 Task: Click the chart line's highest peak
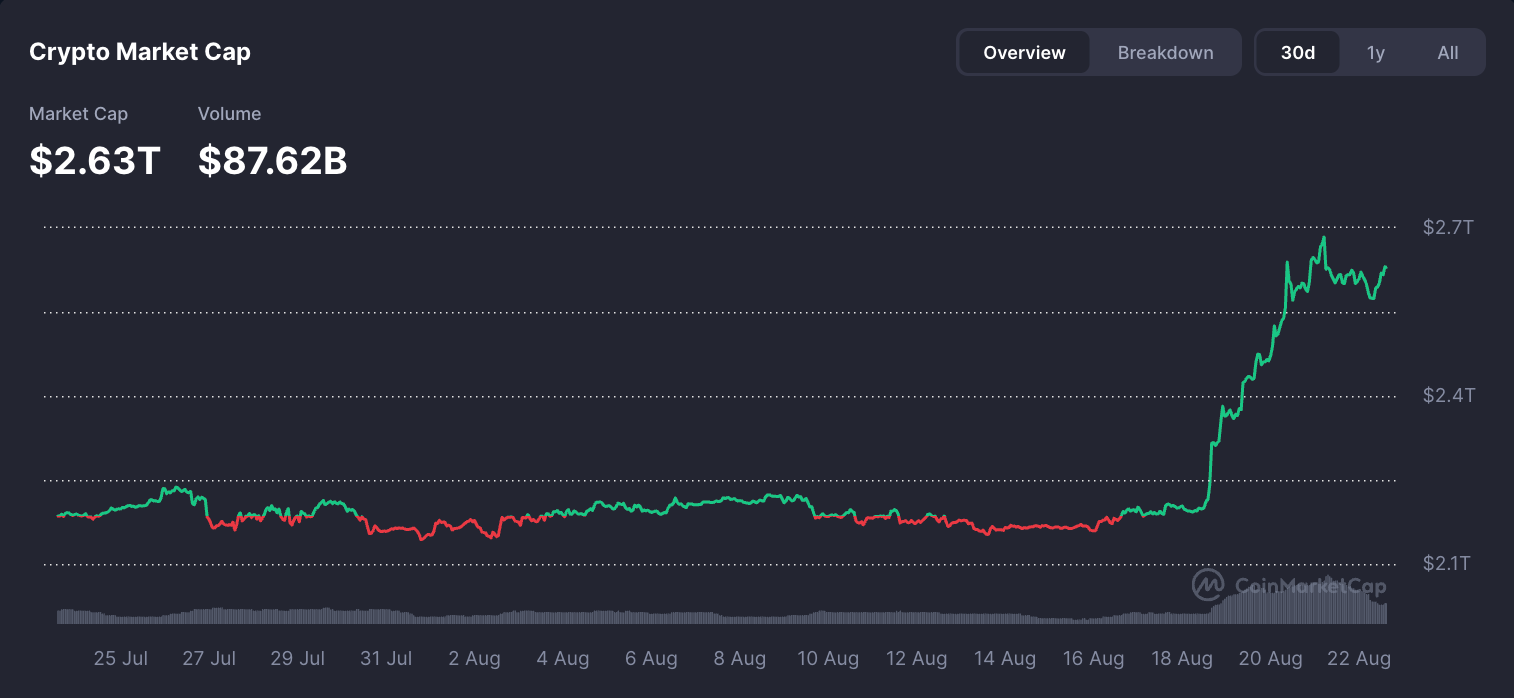(x=1324, y=238)
